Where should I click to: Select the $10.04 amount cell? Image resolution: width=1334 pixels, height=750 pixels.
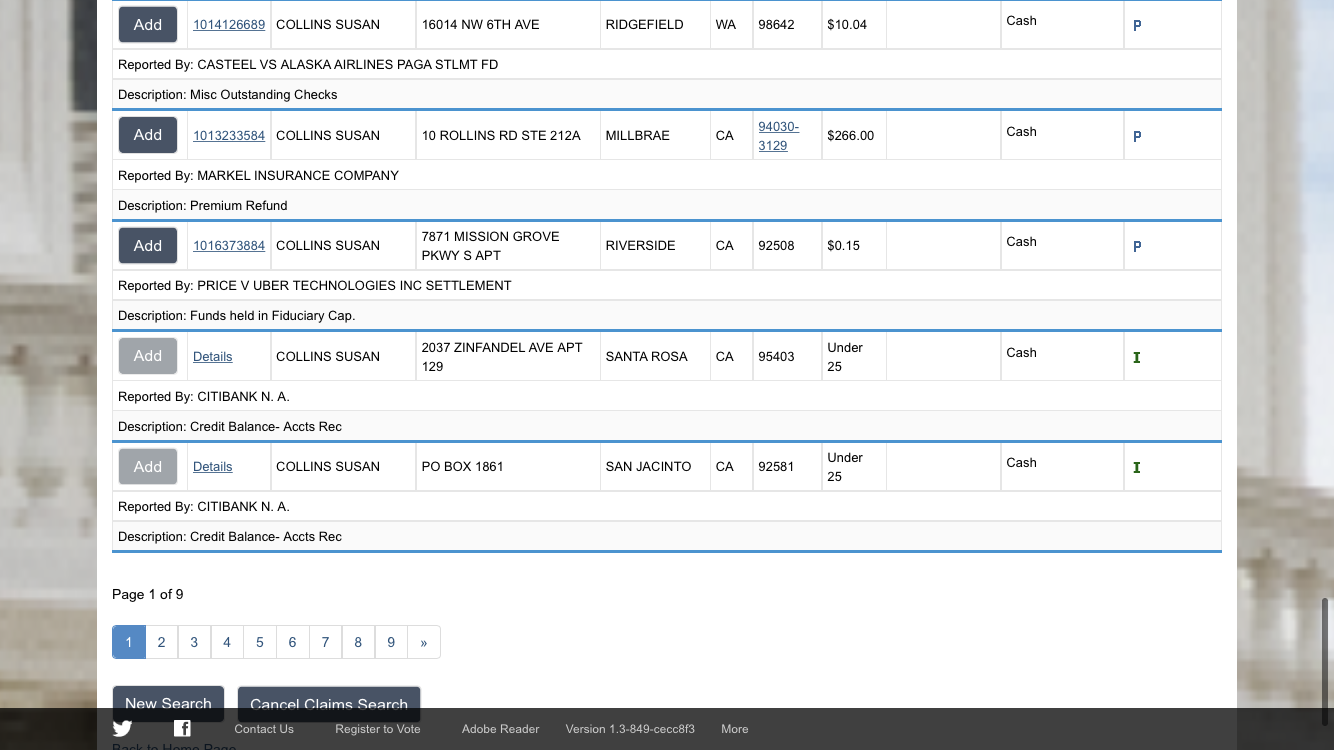(x=854, y=25)
